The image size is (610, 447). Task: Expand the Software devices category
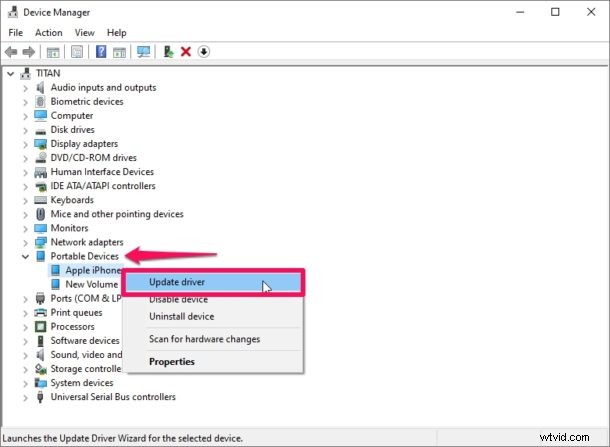tap(25, 341)
